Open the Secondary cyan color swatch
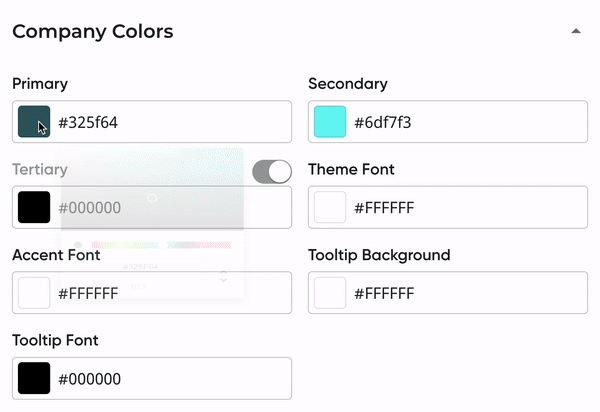The image size is (600, 412). [330, 122]
